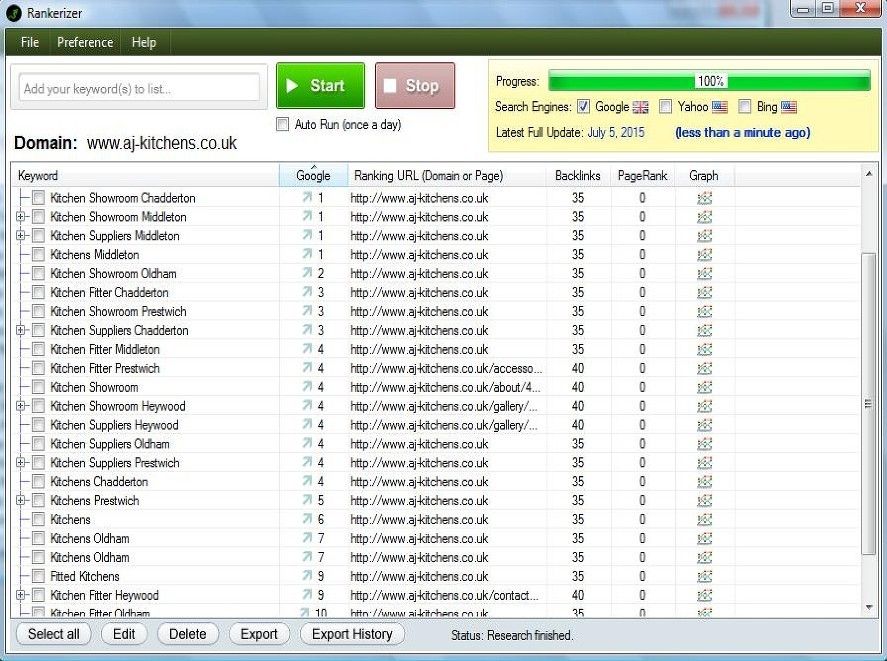The image size is (887, 661).
Task: Sort by the PageRank column header
Action: 643,175
